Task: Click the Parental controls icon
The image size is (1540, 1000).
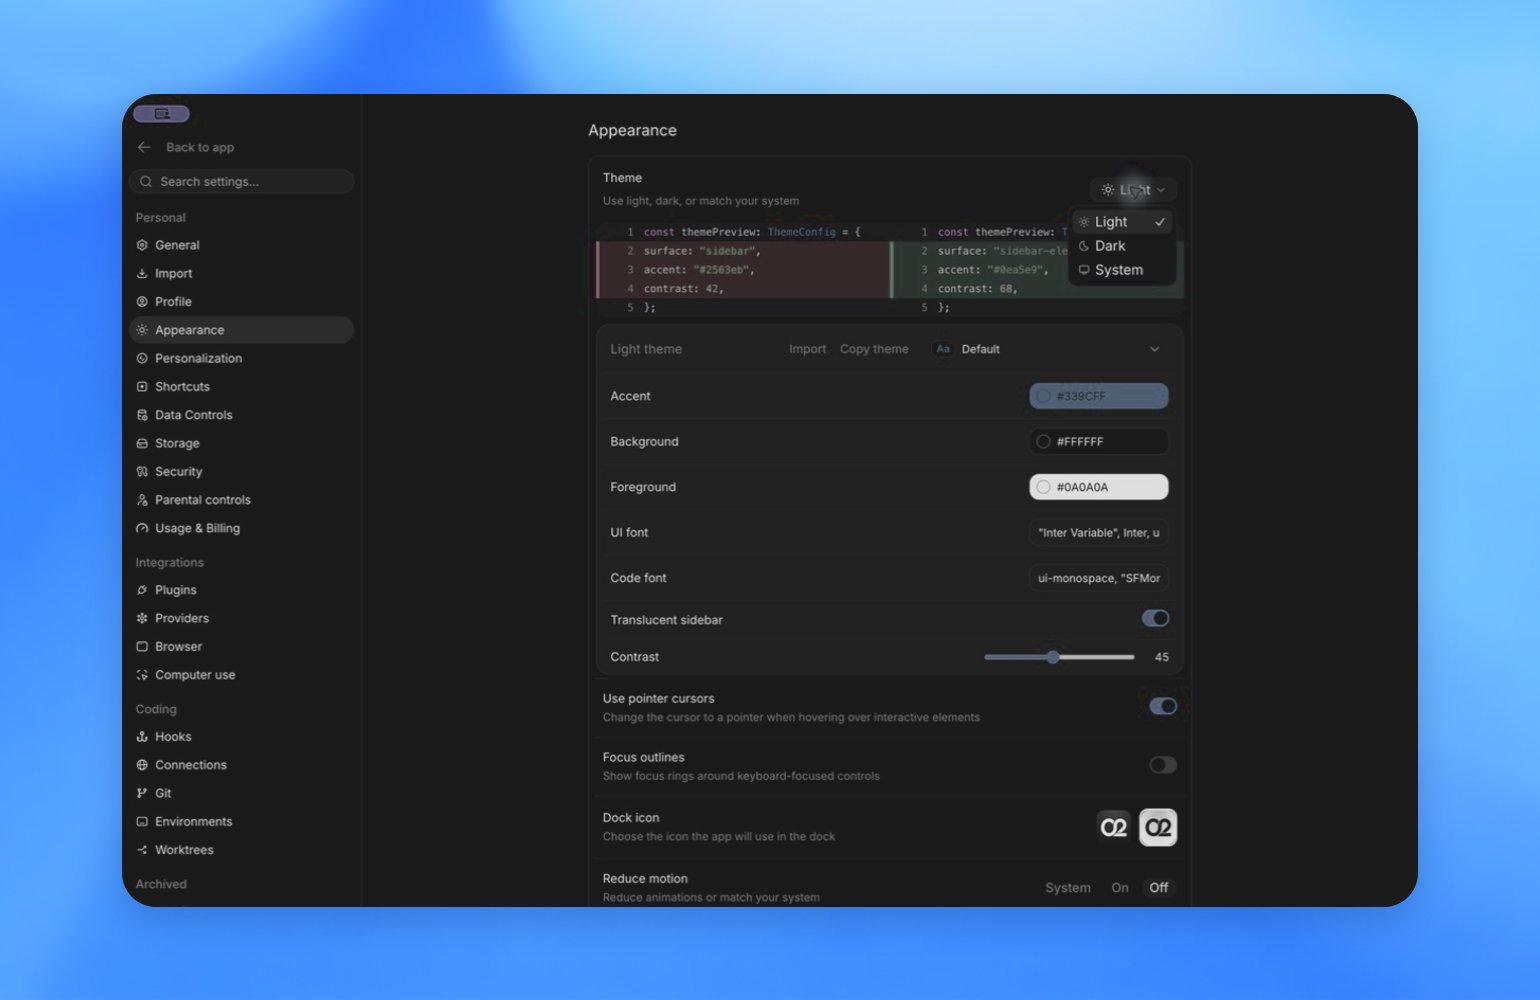Action: (142, 500)
